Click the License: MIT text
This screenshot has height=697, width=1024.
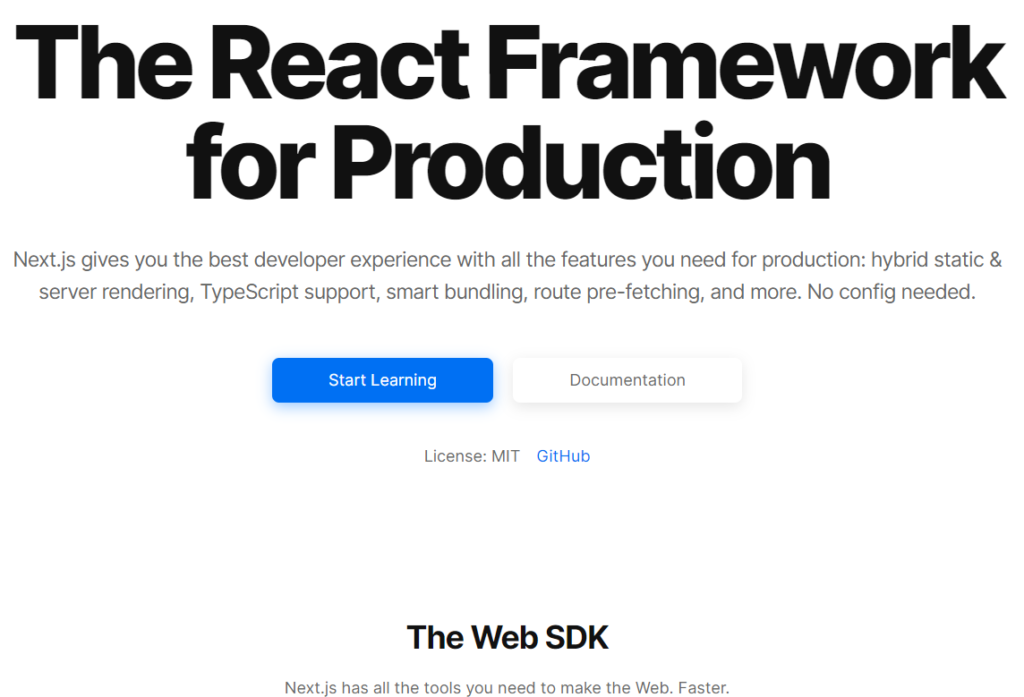472,456
